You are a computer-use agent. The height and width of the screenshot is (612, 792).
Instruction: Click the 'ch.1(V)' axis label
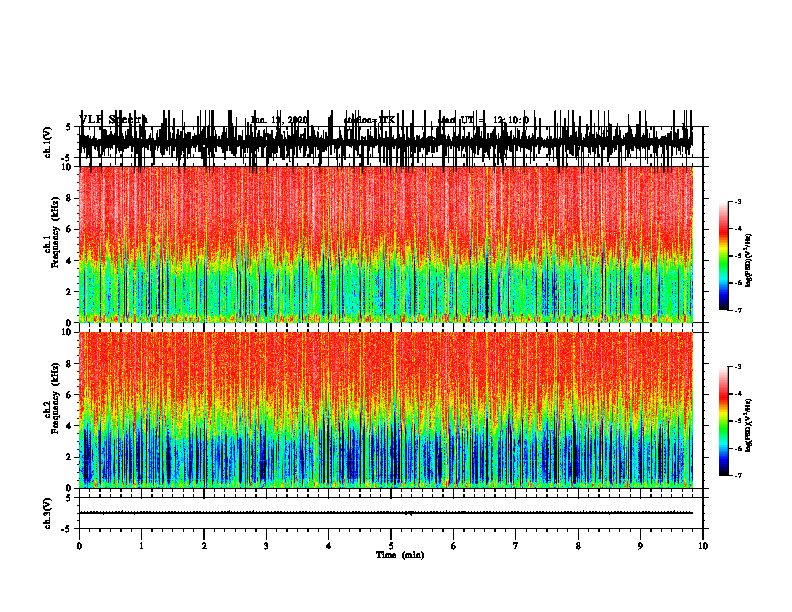pyautogui.click(x=47, y=142)
